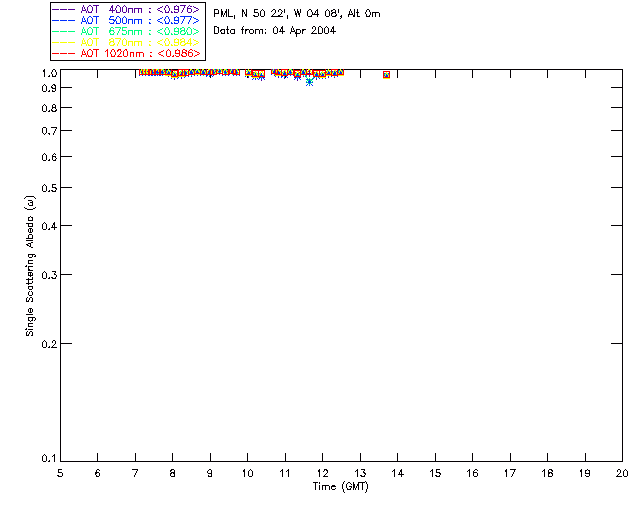Click the AOT 870nm legend entry
640x512 pixels.
126,42
